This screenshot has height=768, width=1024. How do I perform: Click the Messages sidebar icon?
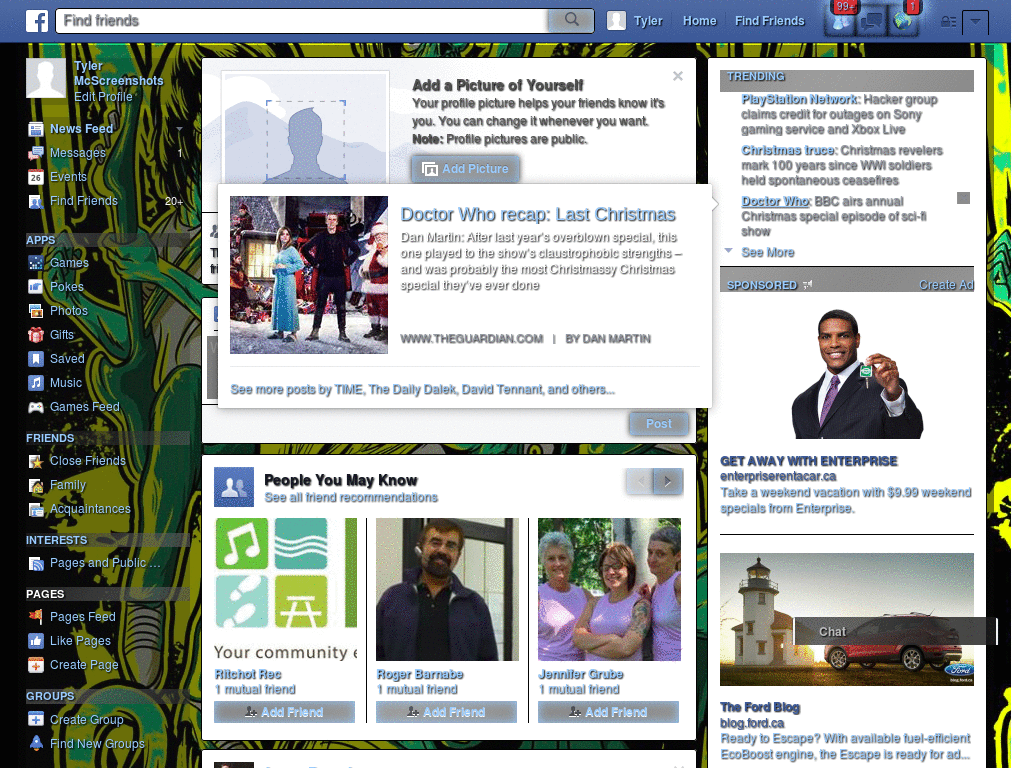(36, 153)
